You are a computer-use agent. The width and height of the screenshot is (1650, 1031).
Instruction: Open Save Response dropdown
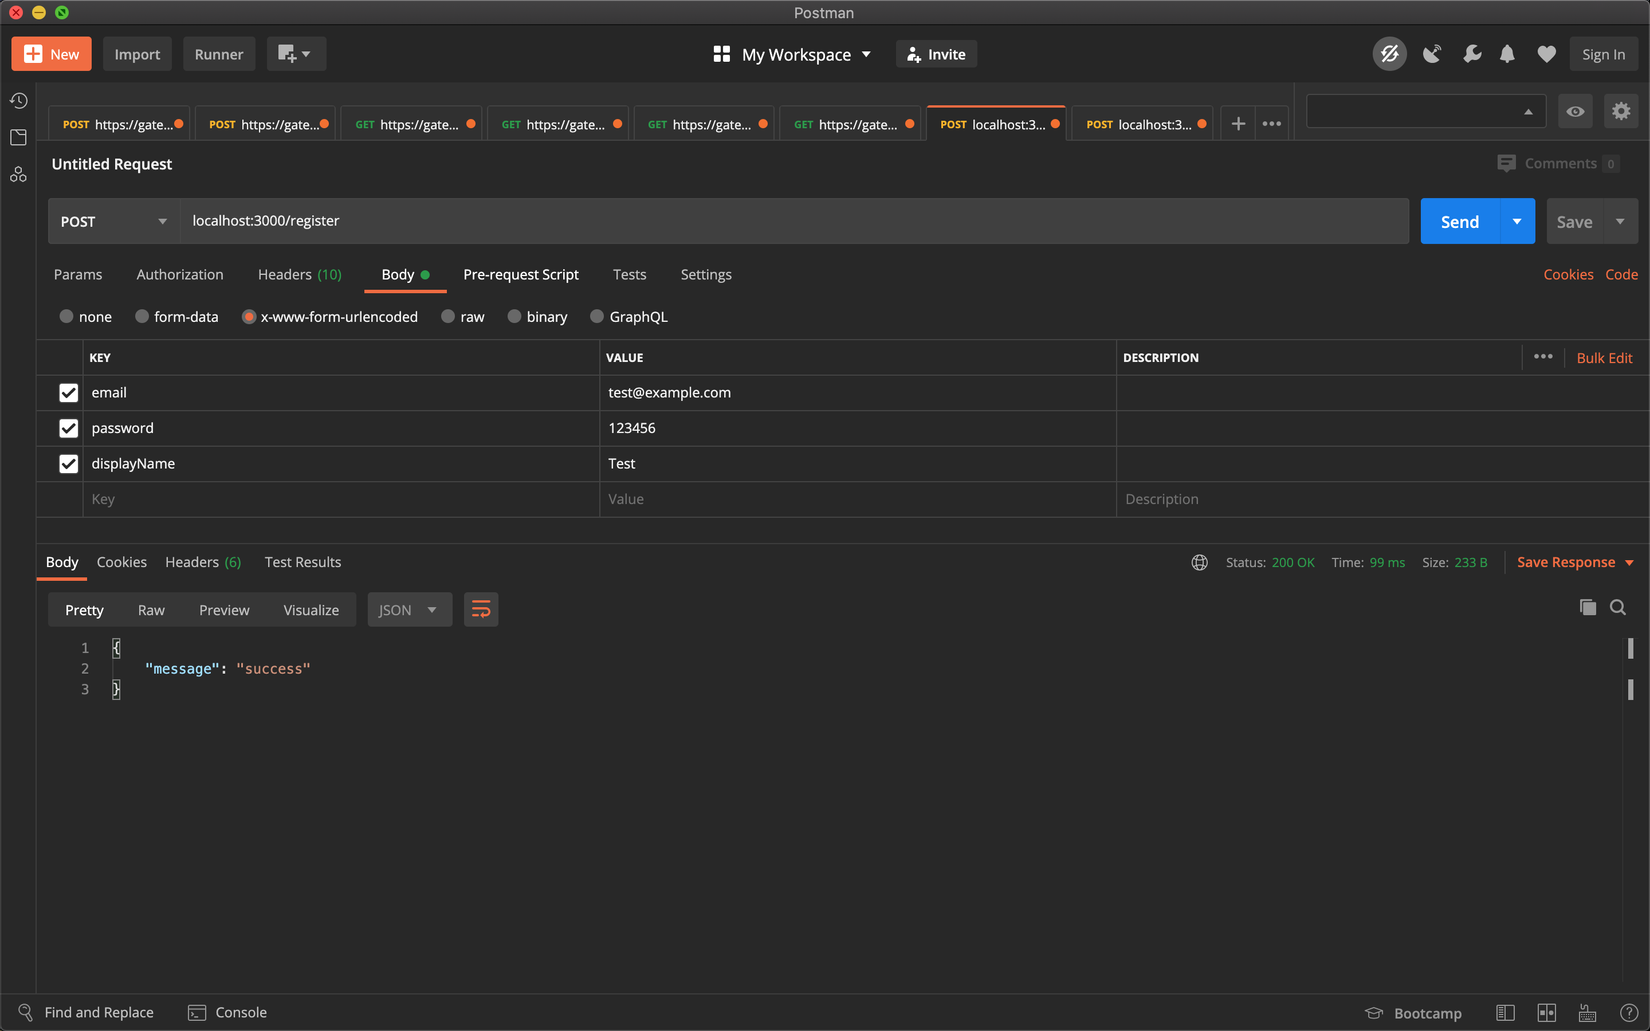point(1576,563)
